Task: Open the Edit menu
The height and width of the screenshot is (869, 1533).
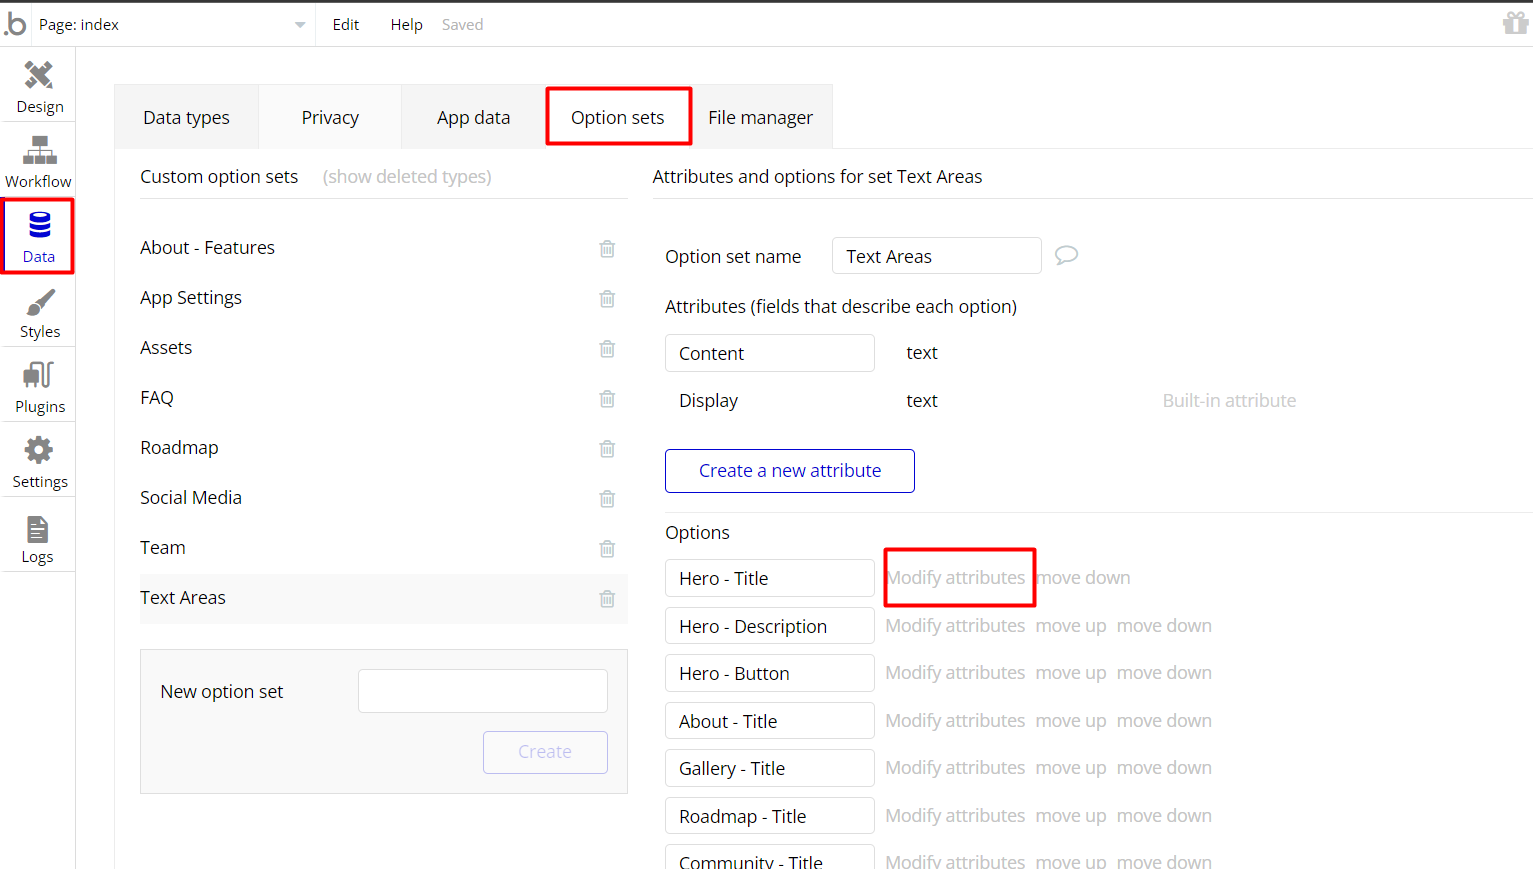Action: tap(346, 25)
